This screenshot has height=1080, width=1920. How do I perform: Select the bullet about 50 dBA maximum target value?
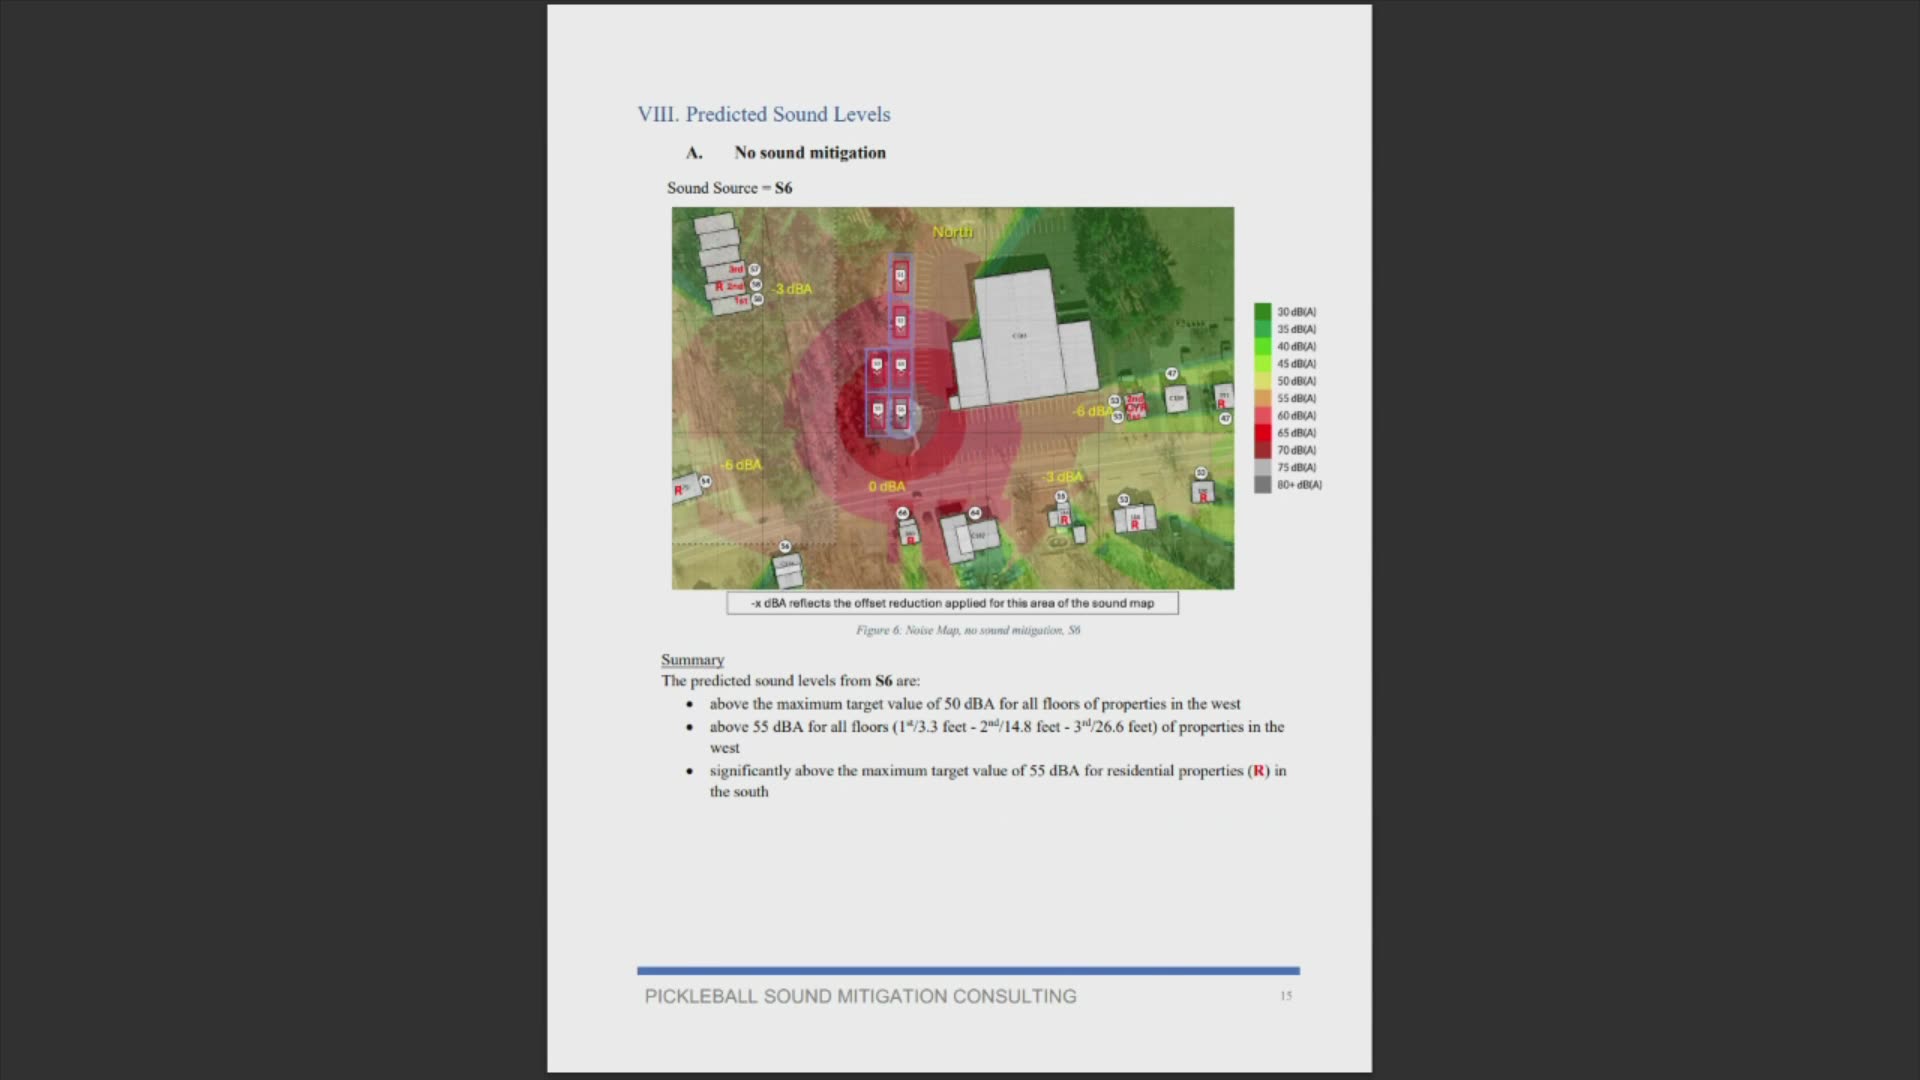click(975, 704)
